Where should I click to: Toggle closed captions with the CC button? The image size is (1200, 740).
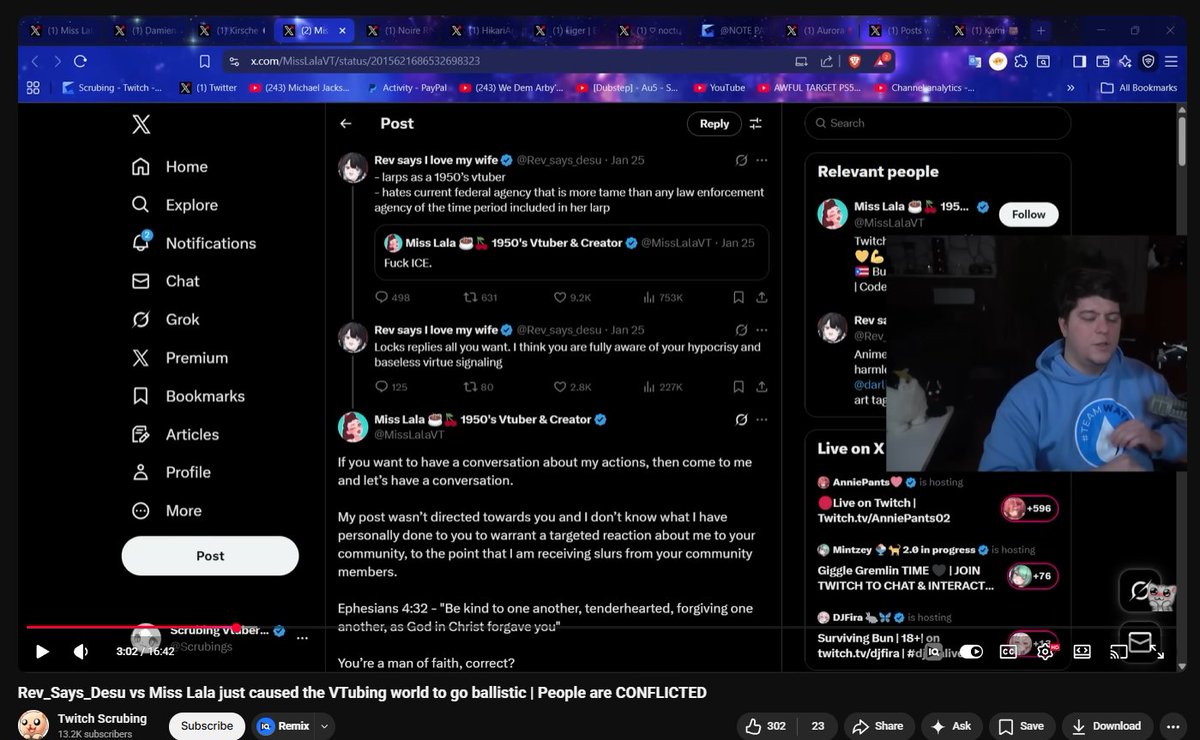1009,651
